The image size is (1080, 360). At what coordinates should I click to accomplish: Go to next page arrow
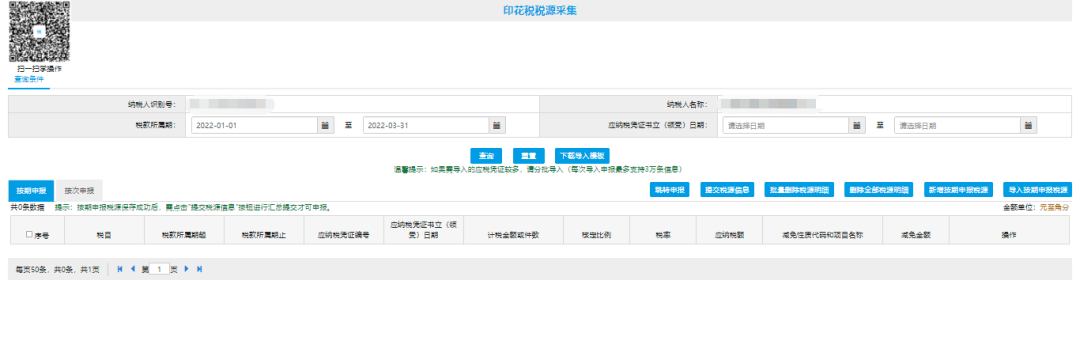(187, 269)
